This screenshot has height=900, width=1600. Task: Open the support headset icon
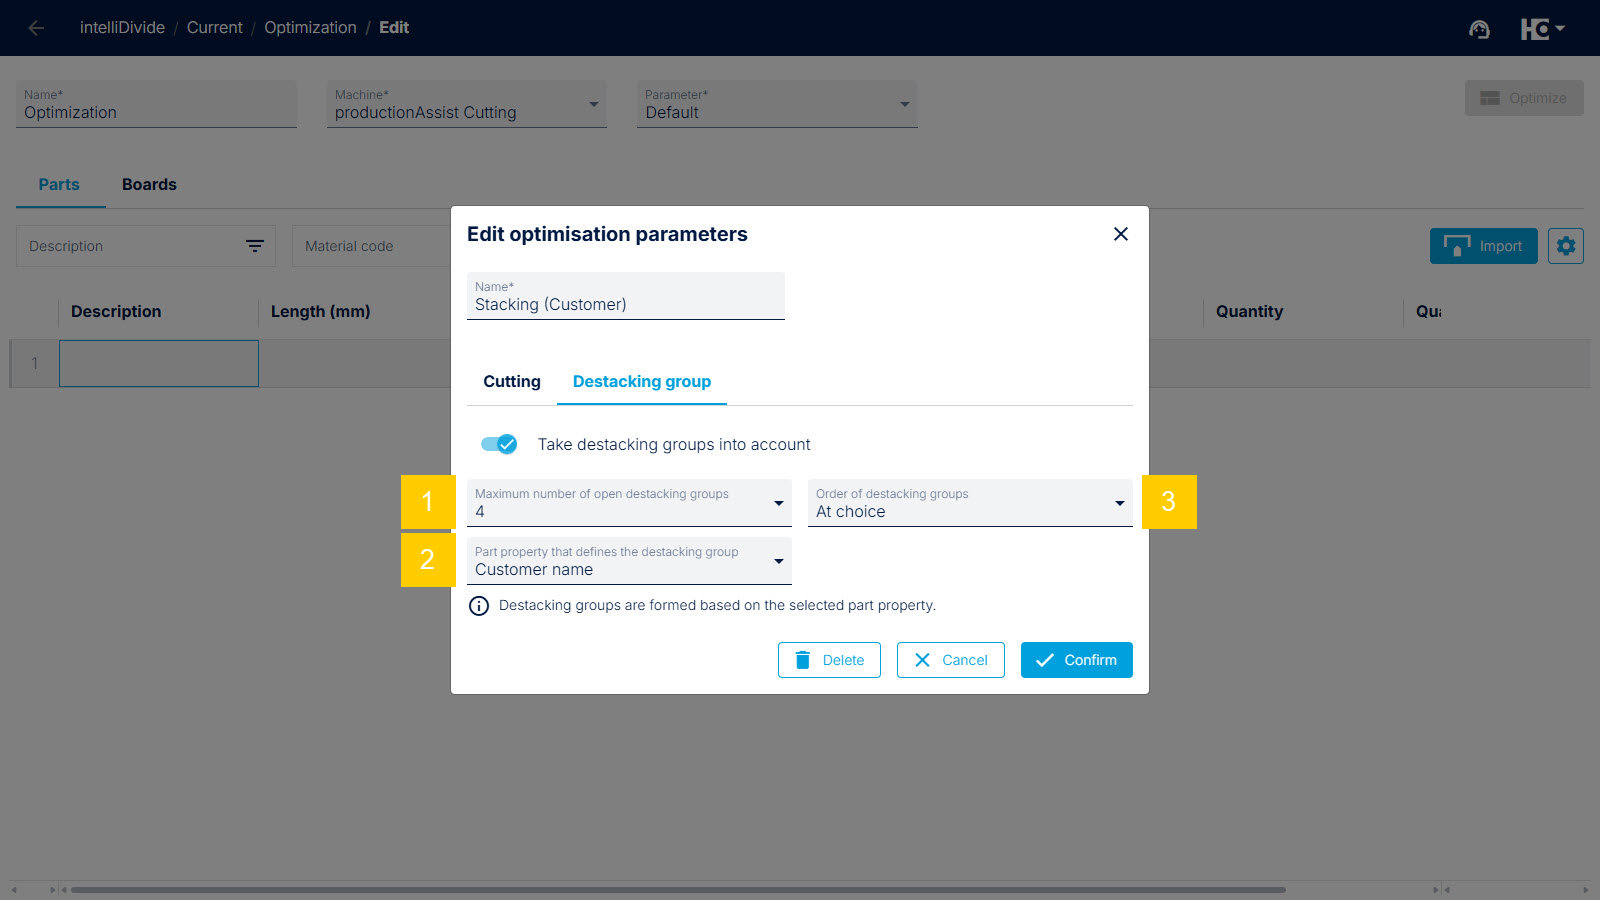pyautogui.click(x=1479, y=29)
